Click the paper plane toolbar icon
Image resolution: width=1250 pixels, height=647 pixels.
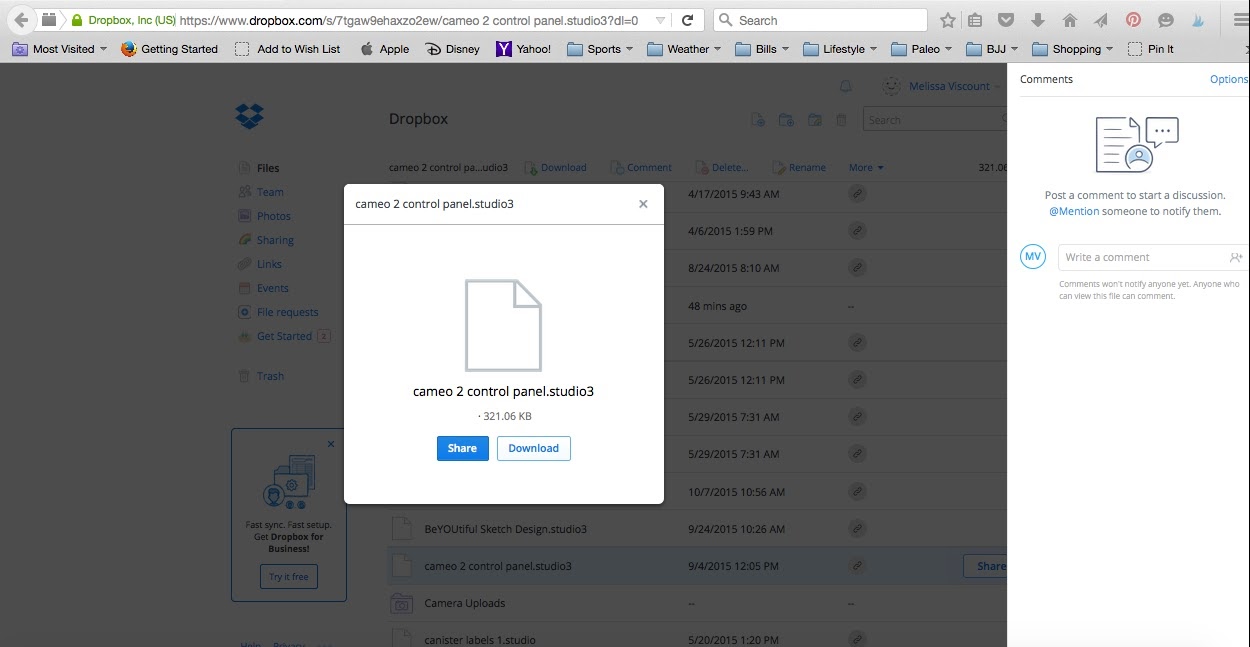(1101, 20)
